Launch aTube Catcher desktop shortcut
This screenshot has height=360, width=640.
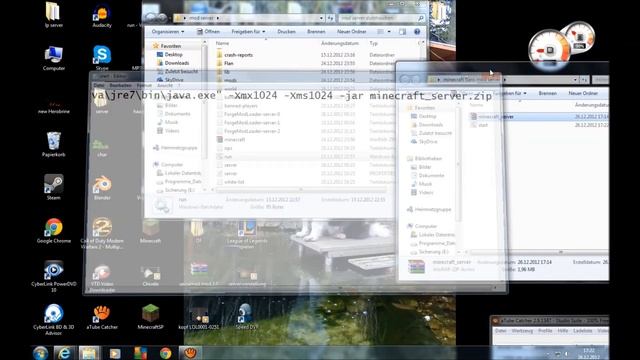pos(102,317)
